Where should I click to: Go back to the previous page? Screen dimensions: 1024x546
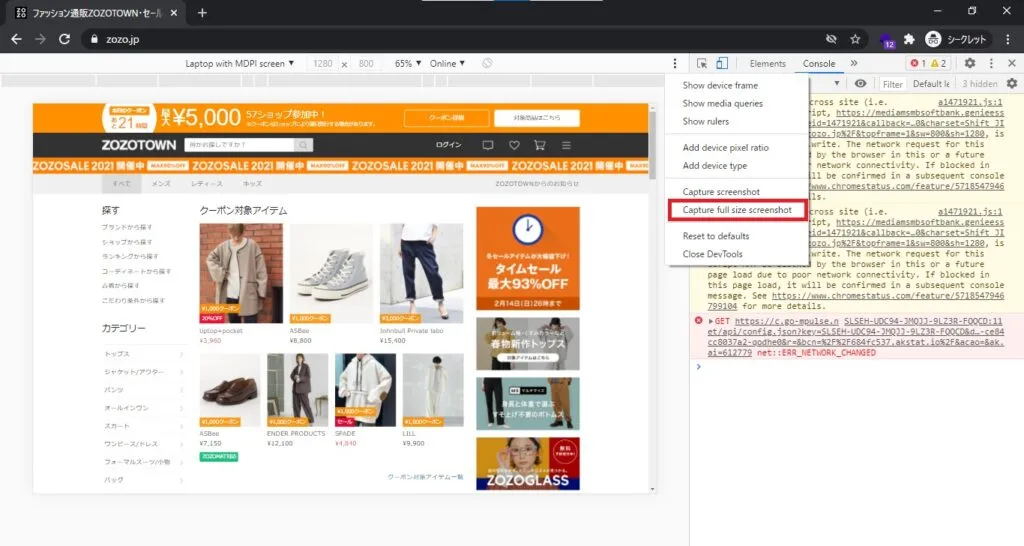(16, 39)
